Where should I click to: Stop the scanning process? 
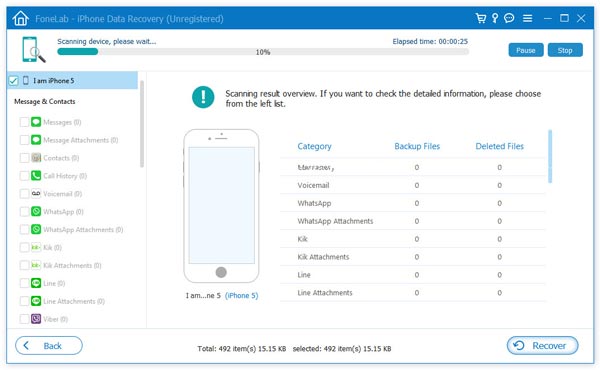point(565,50)
